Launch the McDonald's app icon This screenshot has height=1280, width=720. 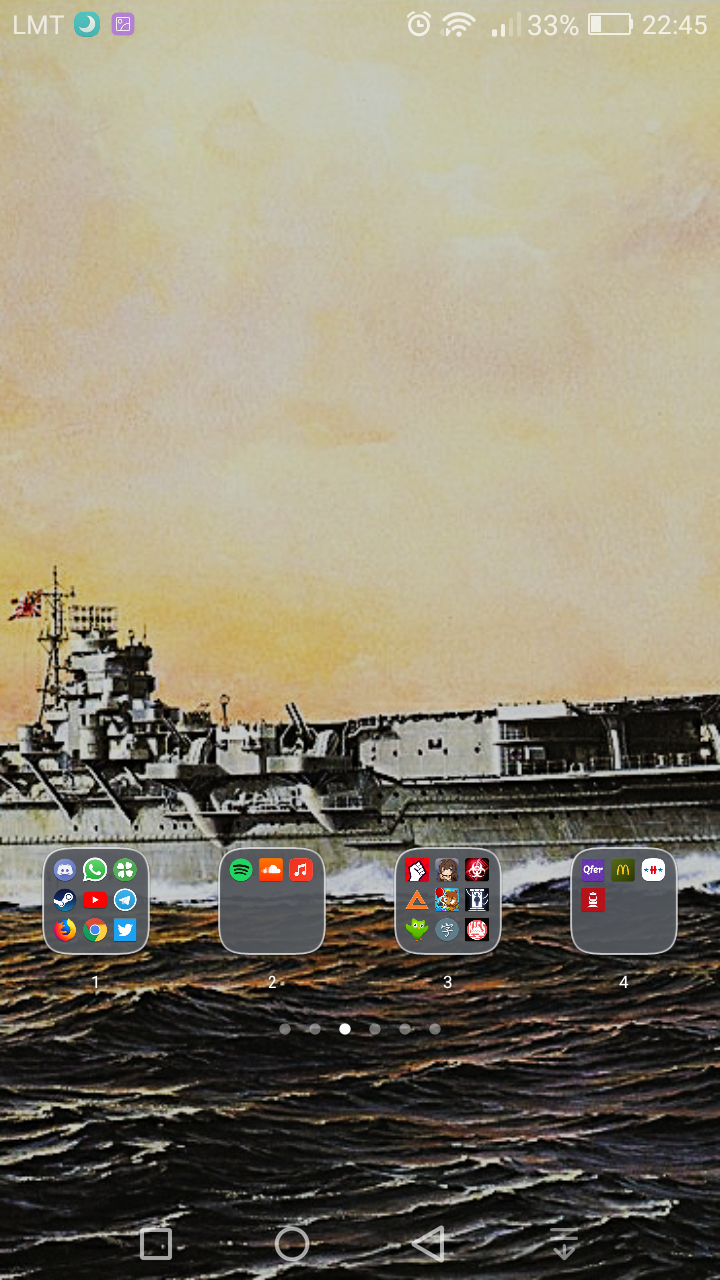tap(623, 870)
